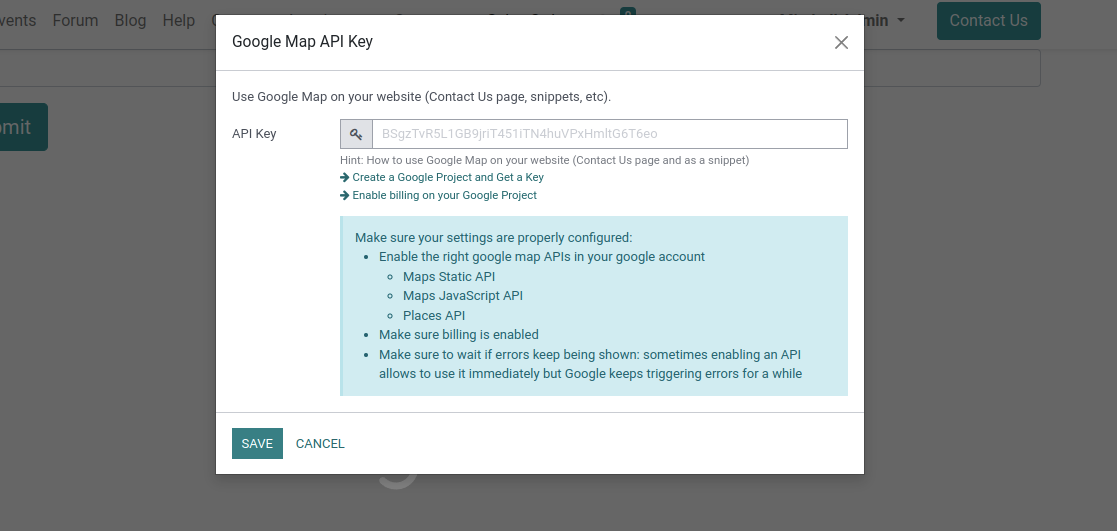
Task: Click the 'API Key' field label
Action: pos(254,134)
